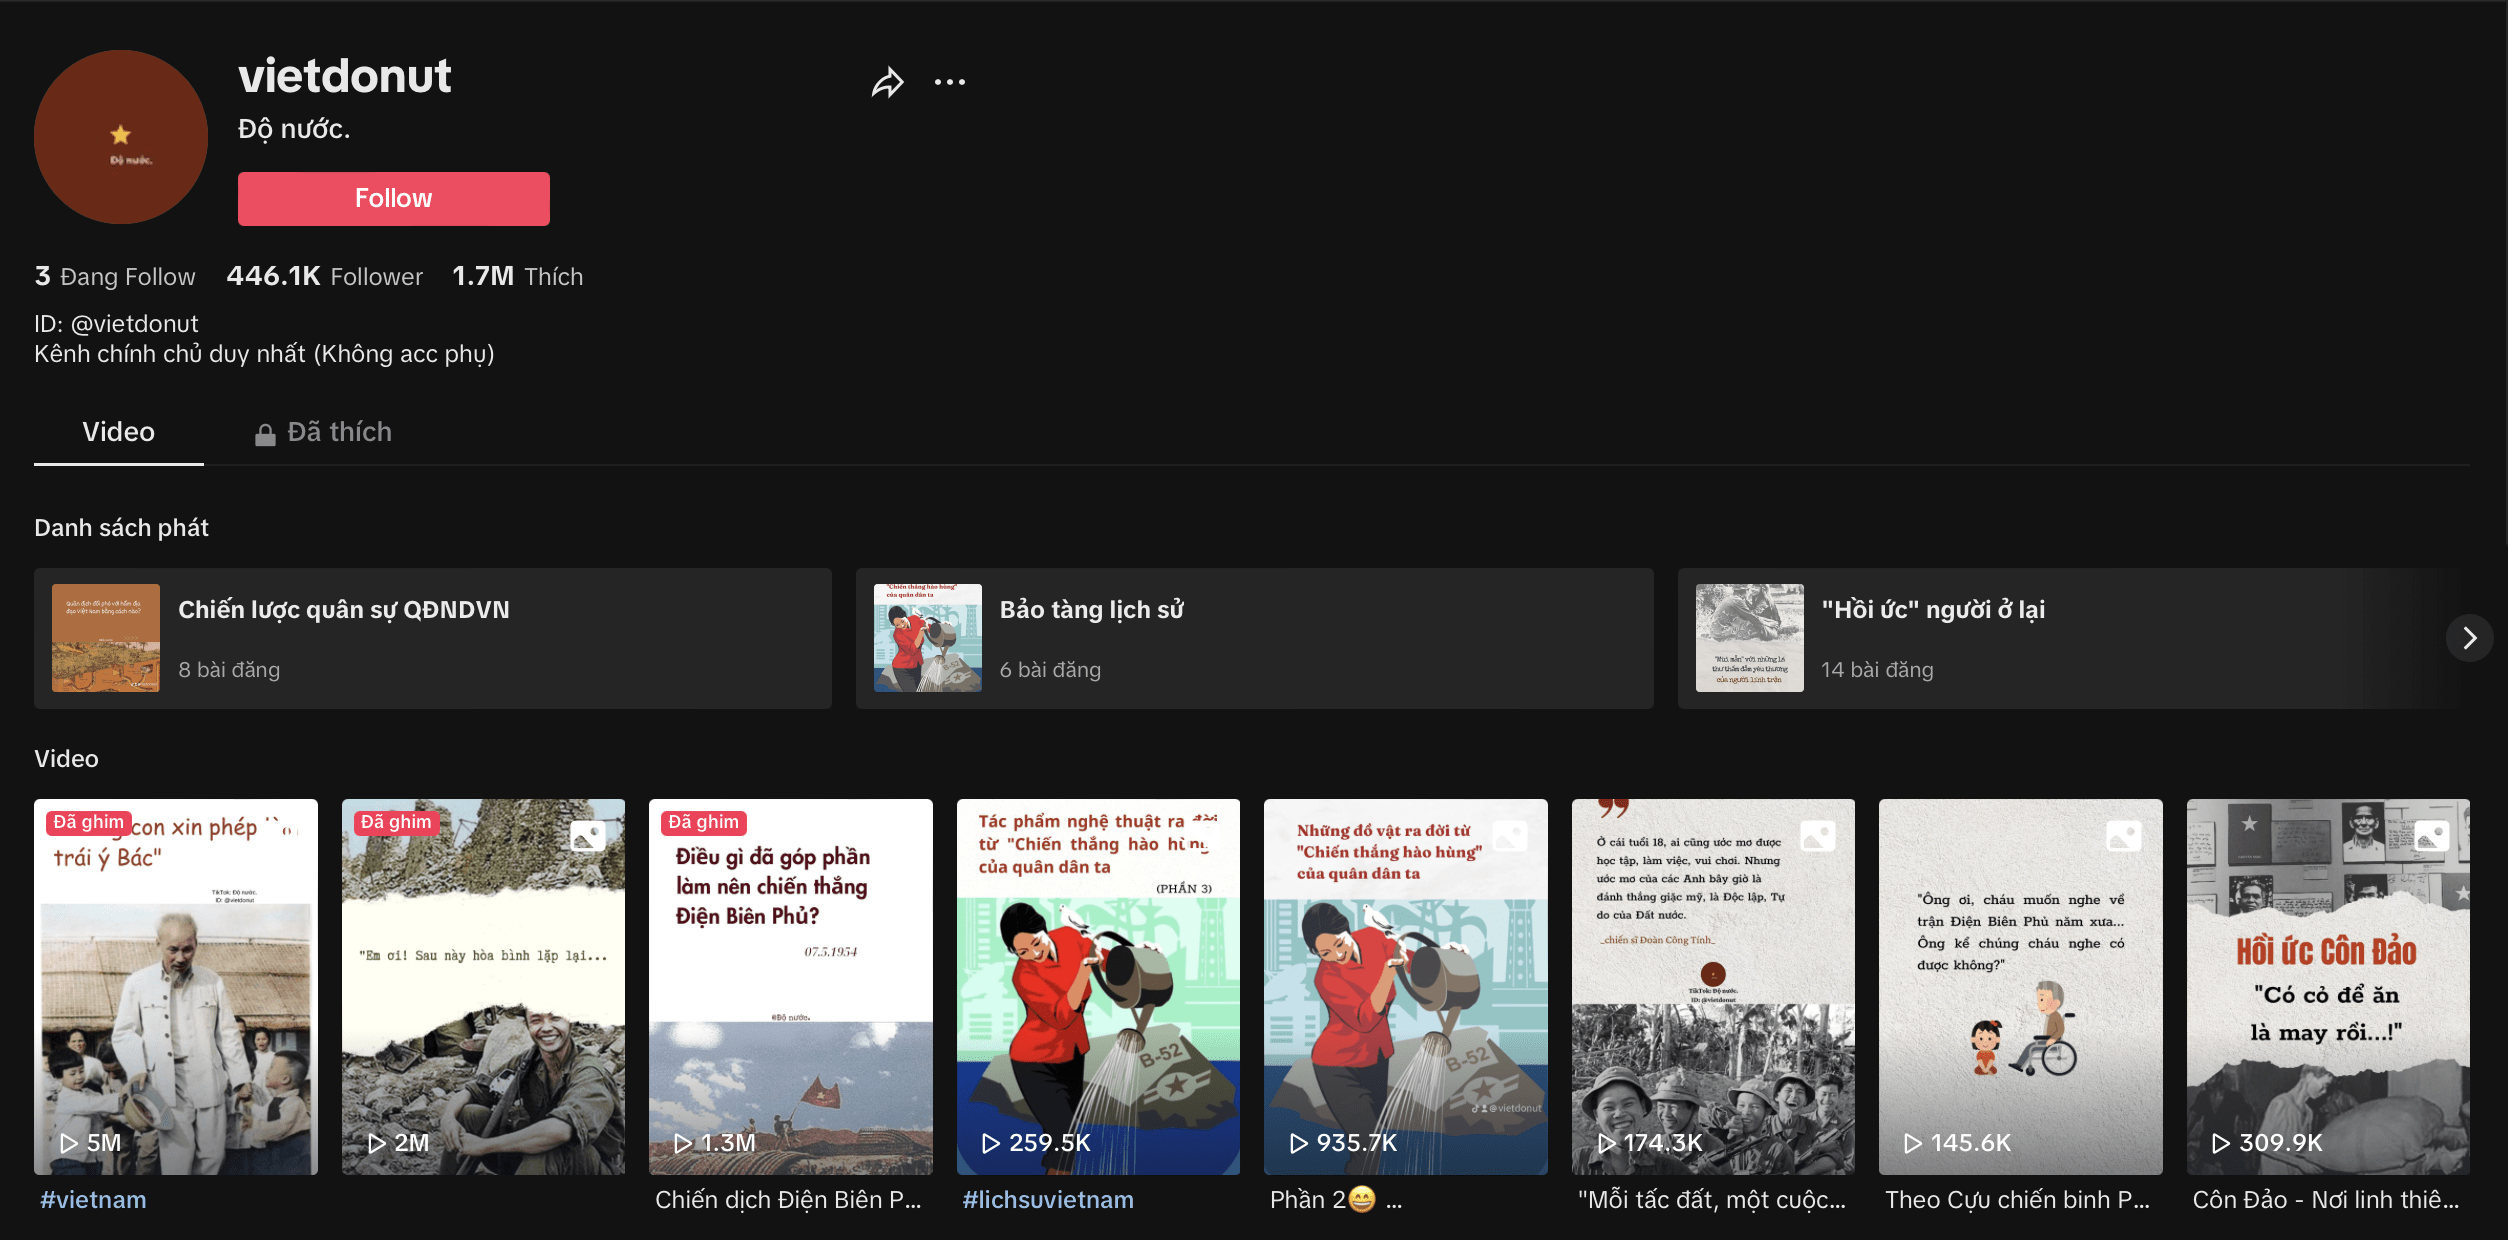
Task: Open pinned Điện Biên Phủ video 1.3M
Action: coord(791,986)
